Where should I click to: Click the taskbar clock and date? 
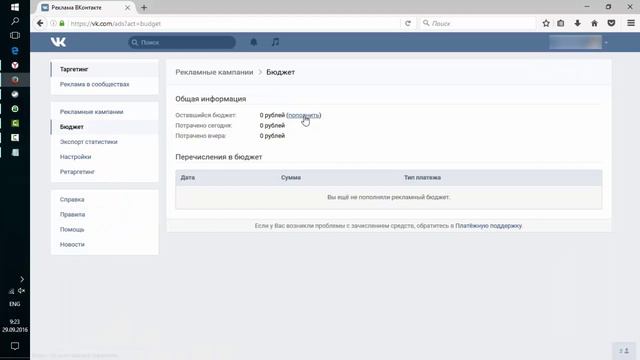(15, 326)
